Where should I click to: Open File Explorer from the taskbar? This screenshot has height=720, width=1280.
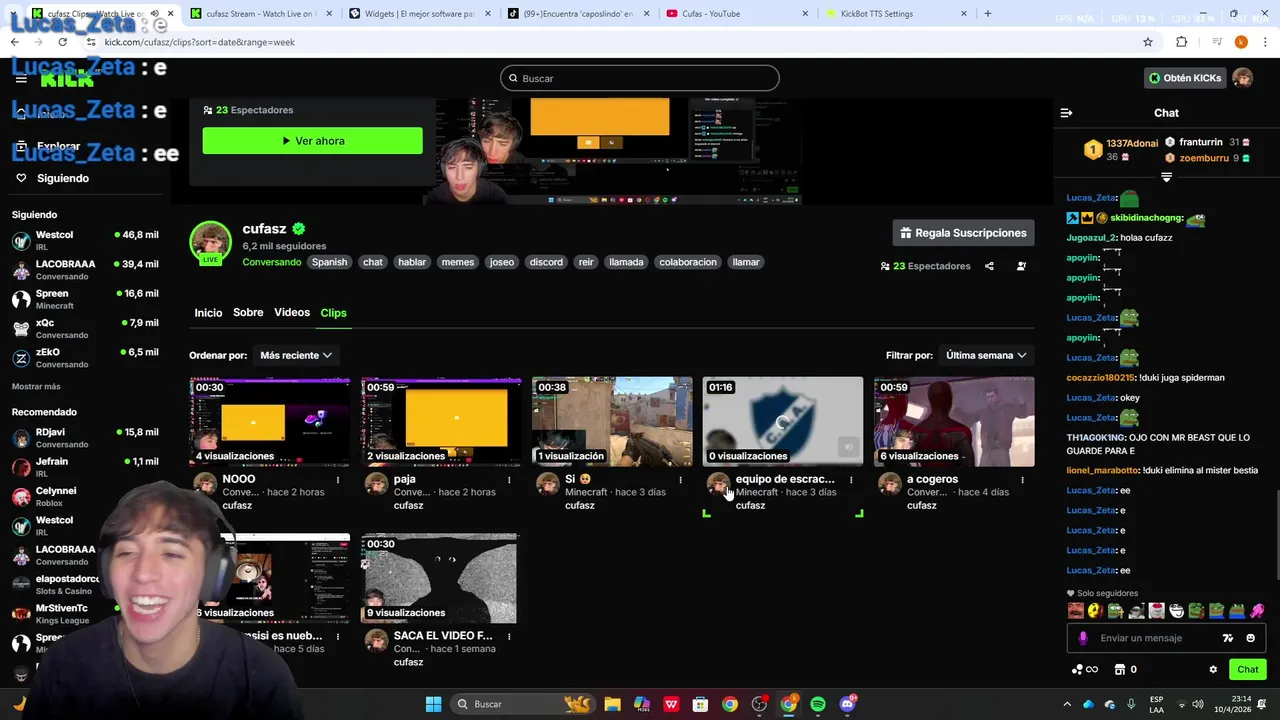pyautogui.click(x=612, y=704)
